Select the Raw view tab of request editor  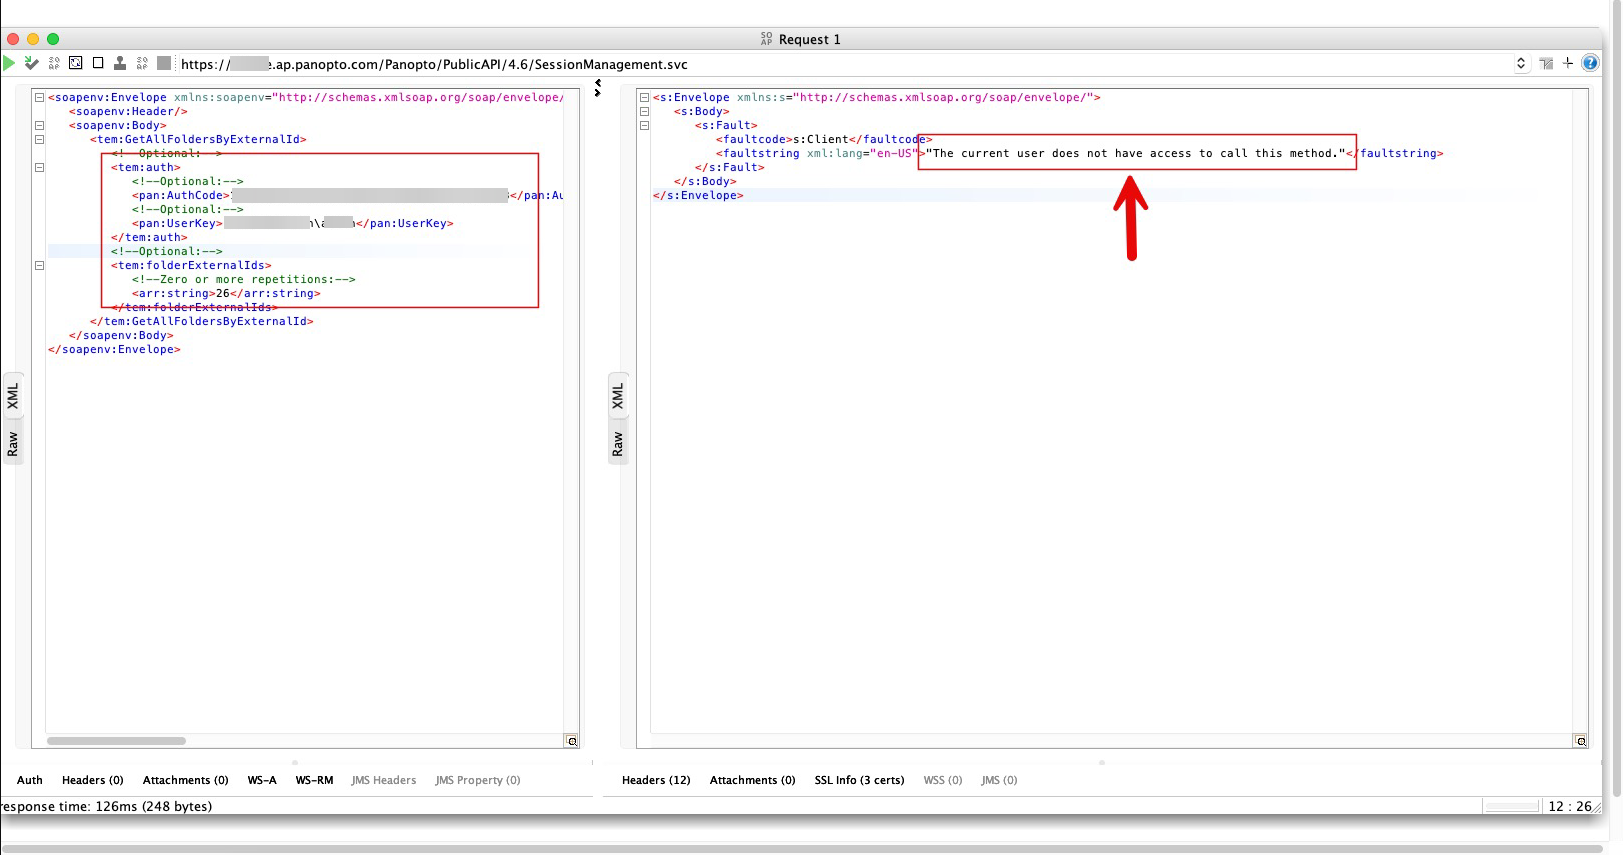point(13,444)
